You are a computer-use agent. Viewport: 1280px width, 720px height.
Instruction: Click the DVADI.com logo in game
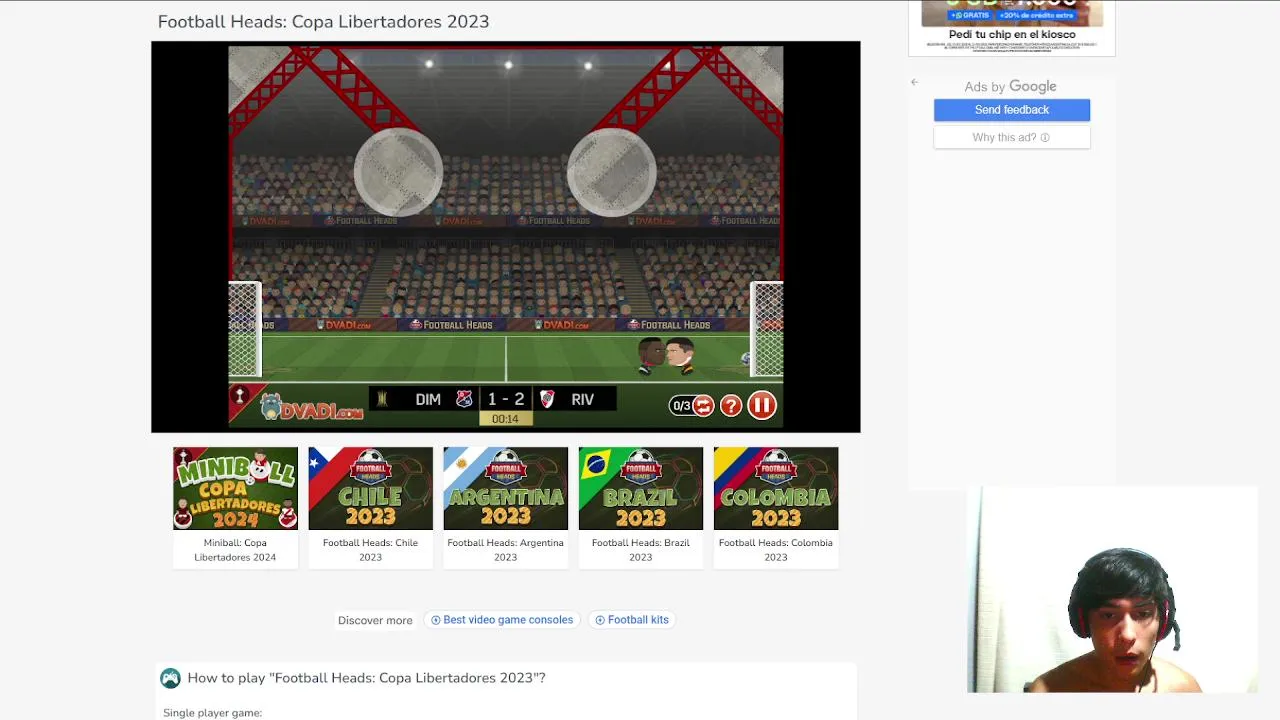pos(312,406)
